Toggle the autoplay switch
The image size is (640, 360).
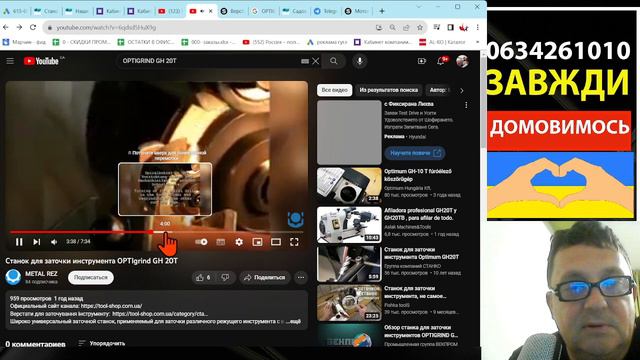tap(201, 242)
